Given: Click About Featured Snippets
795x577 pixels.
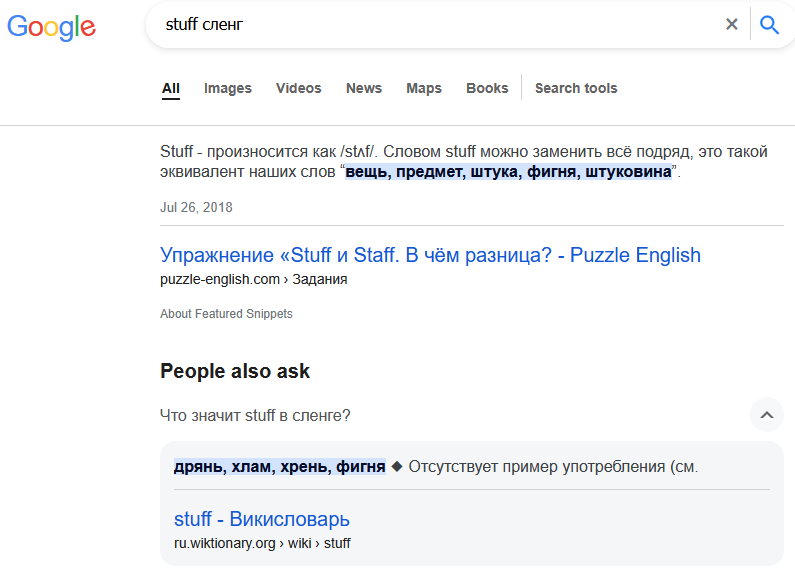Looking at the screenshot, I should click(x=226, y=314).
